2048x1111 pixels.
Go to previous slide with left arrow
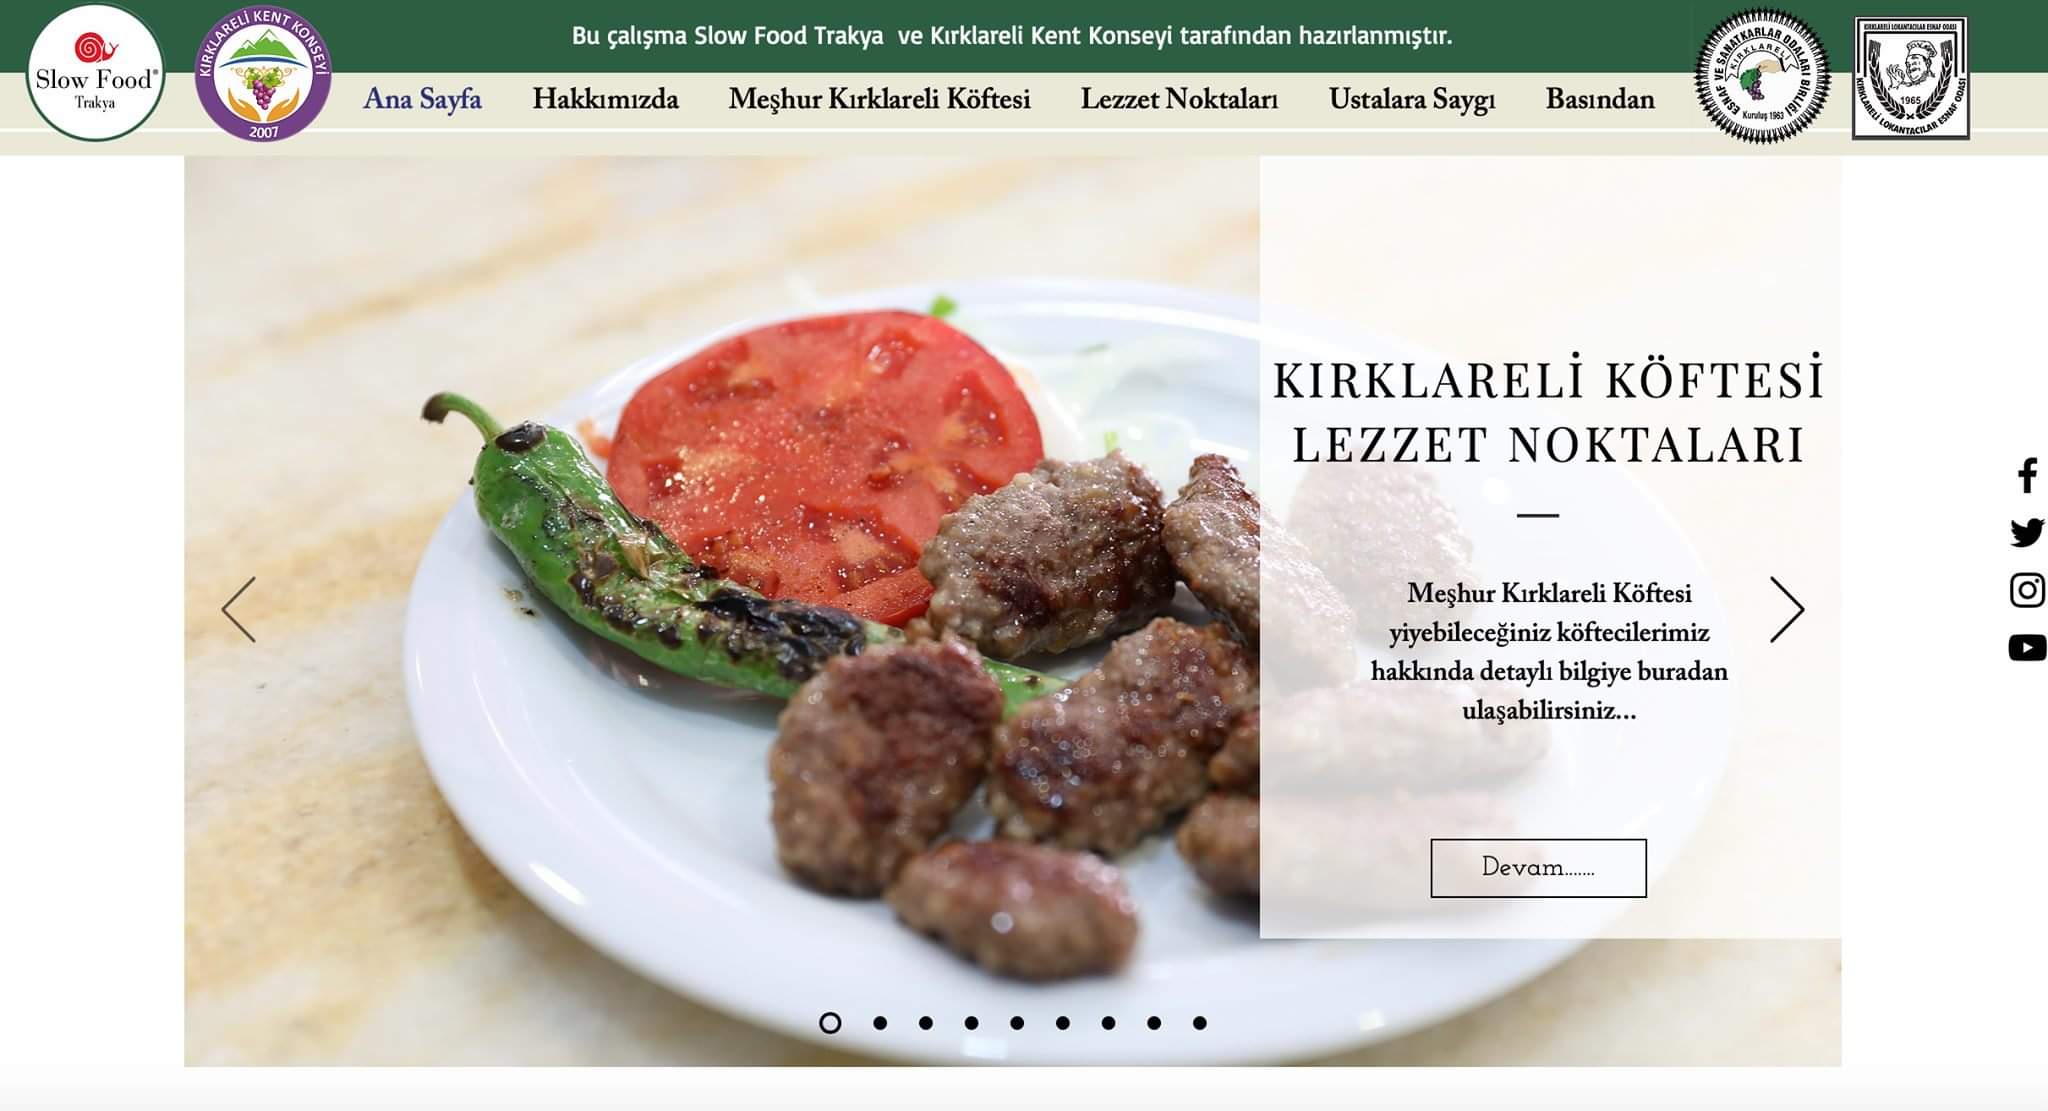coord(238,609)
